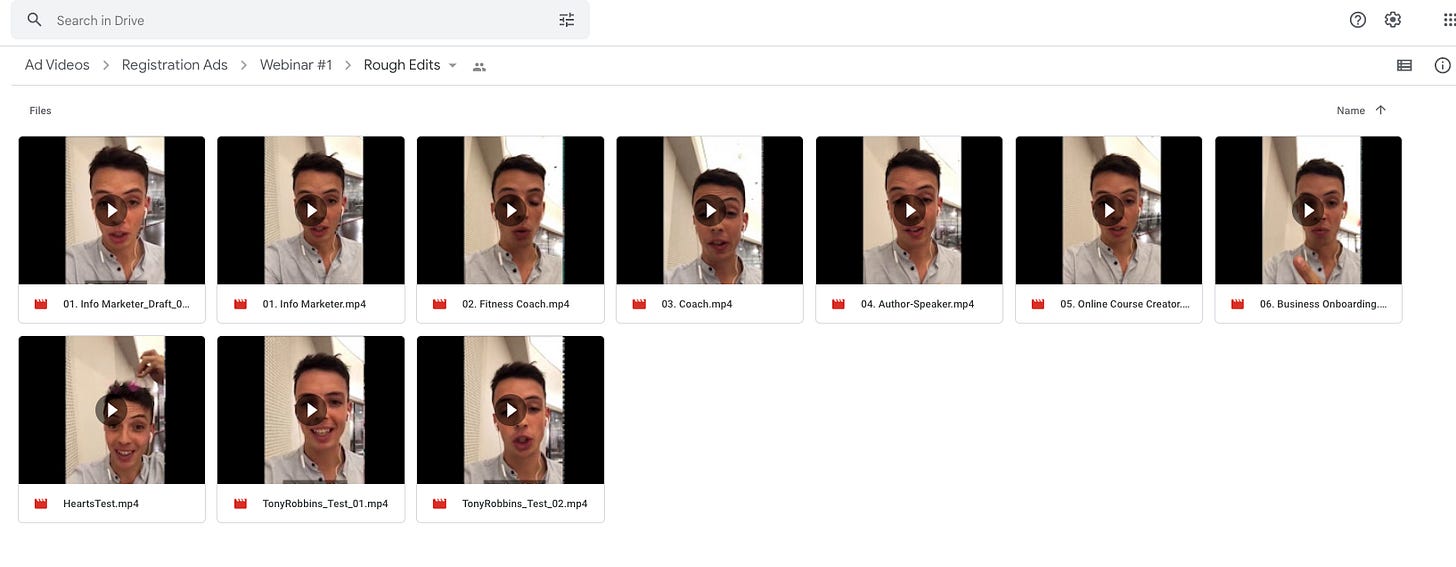Open the Help question mark icon
1456x567 pixels.
coord(1358,20)
